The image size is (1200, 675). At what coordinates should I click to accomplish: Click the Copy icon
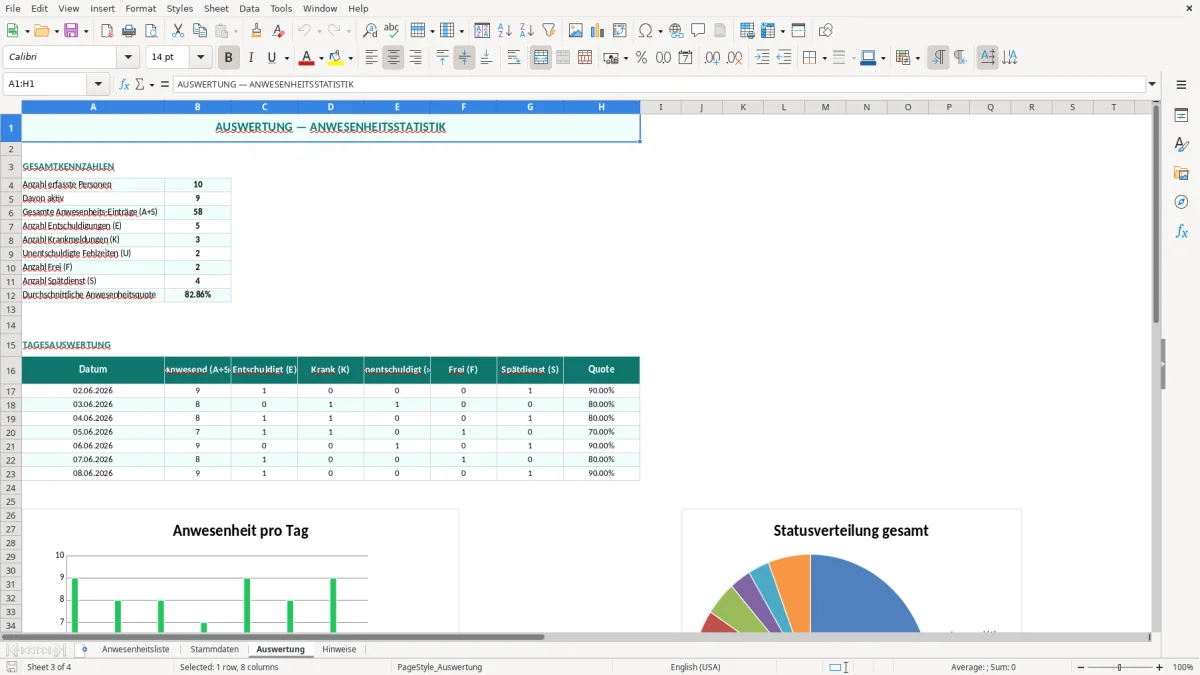coord(200,31)
